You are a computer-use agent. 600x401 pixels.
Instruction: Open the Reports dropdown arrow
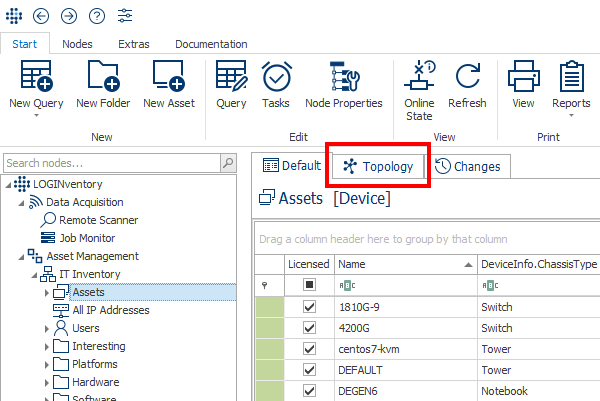tap(571, 115)
